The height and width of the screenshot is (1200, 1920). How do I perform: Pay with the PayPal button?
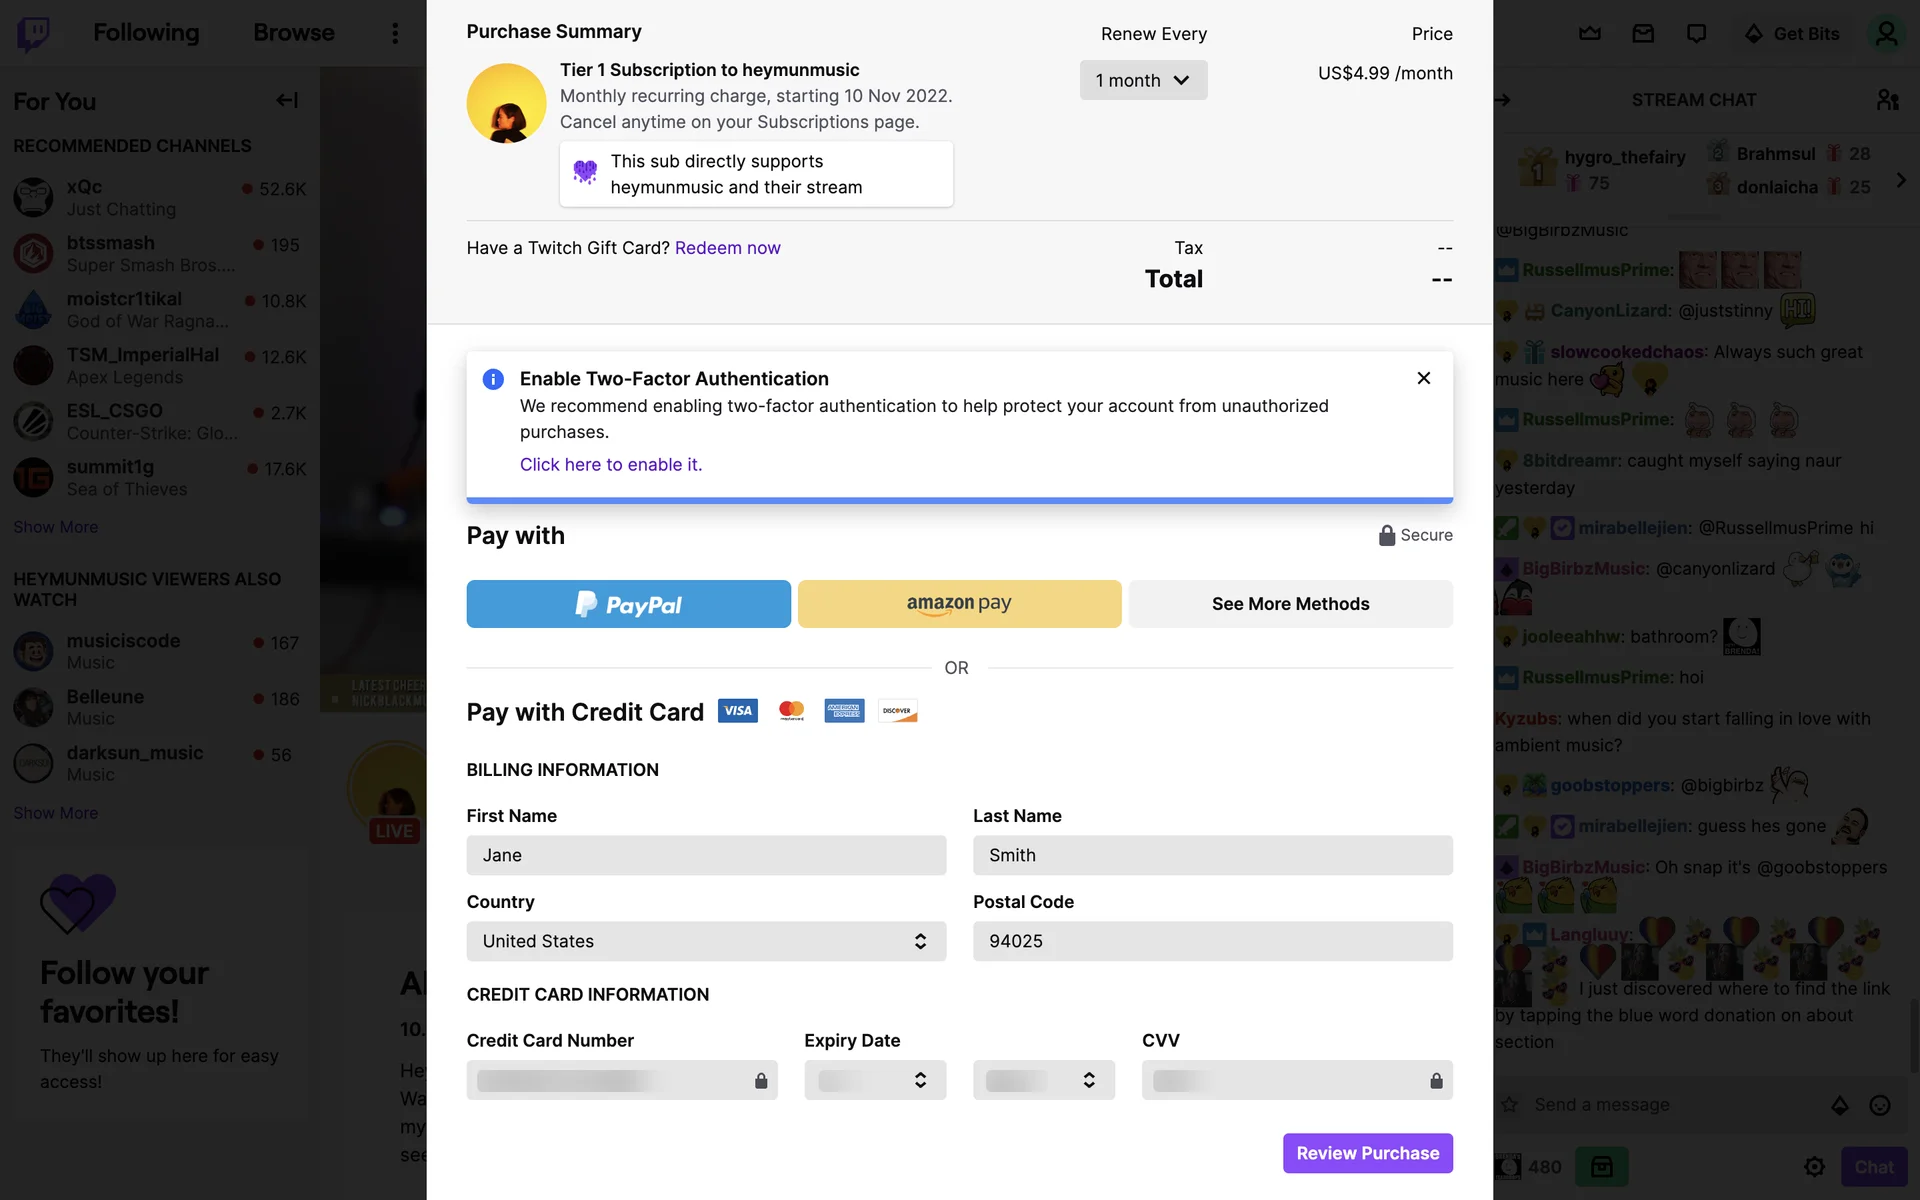(x=628, y=604)
